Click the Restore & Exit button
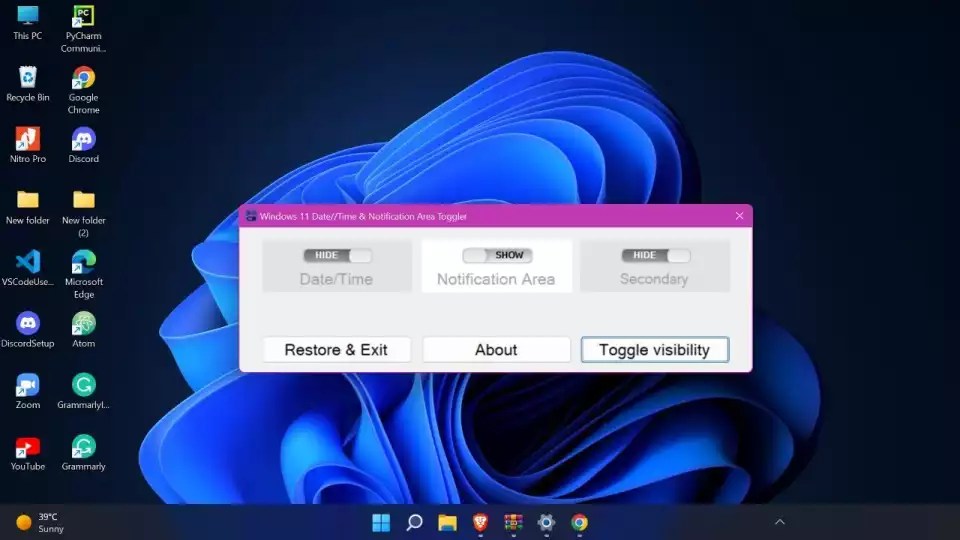The width and height of the screenshot is (960, 540). (336, 350)
